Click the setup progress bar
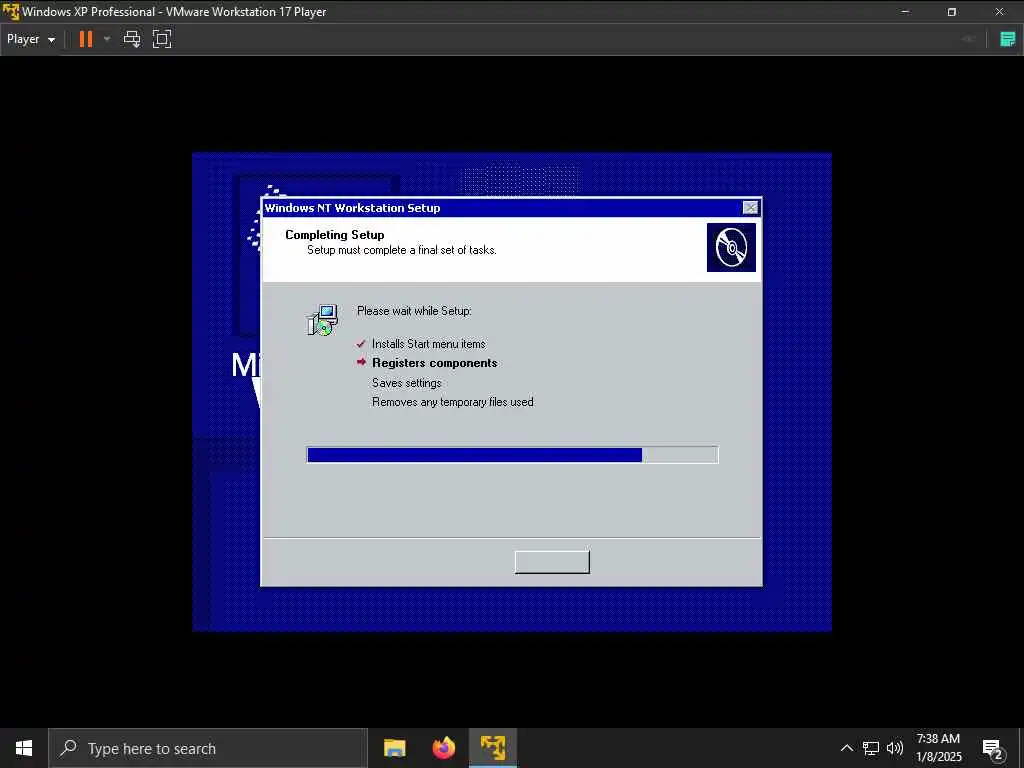This screenshot has width=1024, height=768. 513,455
